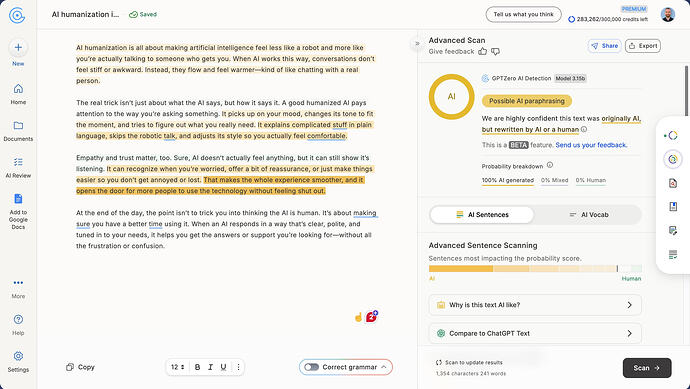The height and width of the screenshot is (389, 690).
Task: Expand 'Compare to ChatGPT Text'
Action: pyautogui.click(x=535, y=334)
